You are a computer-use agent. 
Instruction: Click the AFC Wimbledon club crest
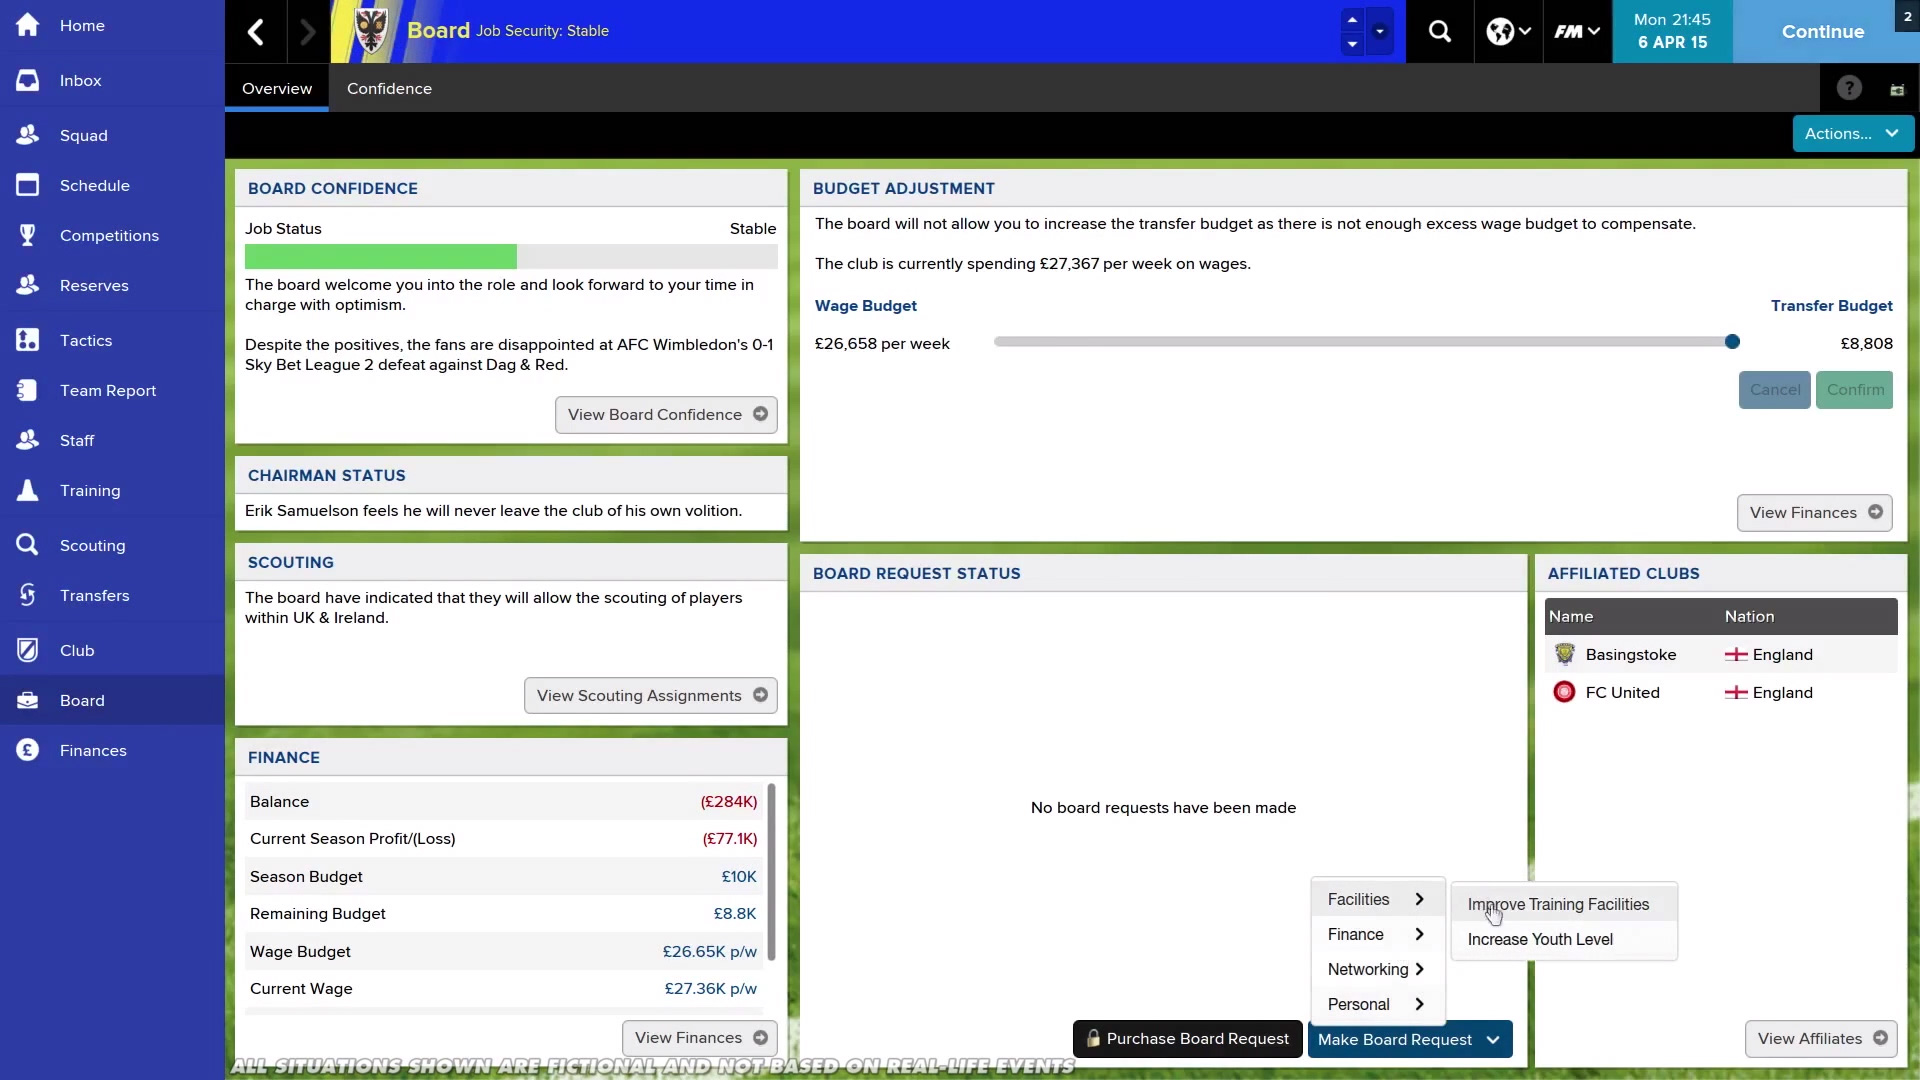pos(372,31)
